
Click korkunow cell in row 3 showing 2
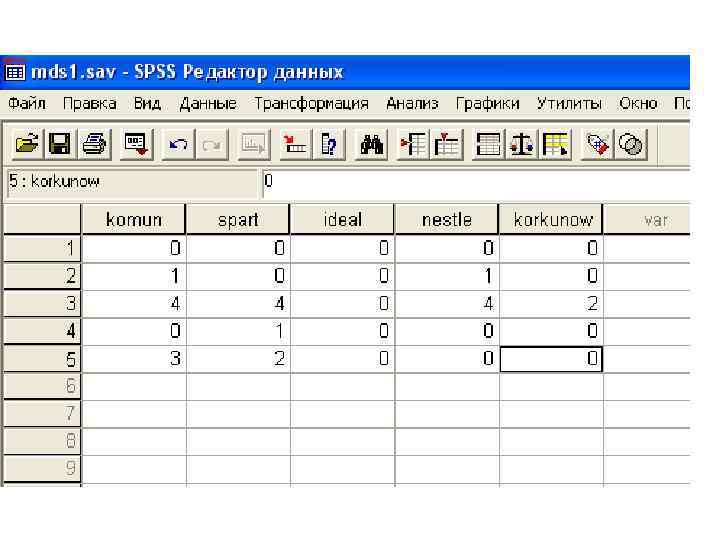click(551, 304)
